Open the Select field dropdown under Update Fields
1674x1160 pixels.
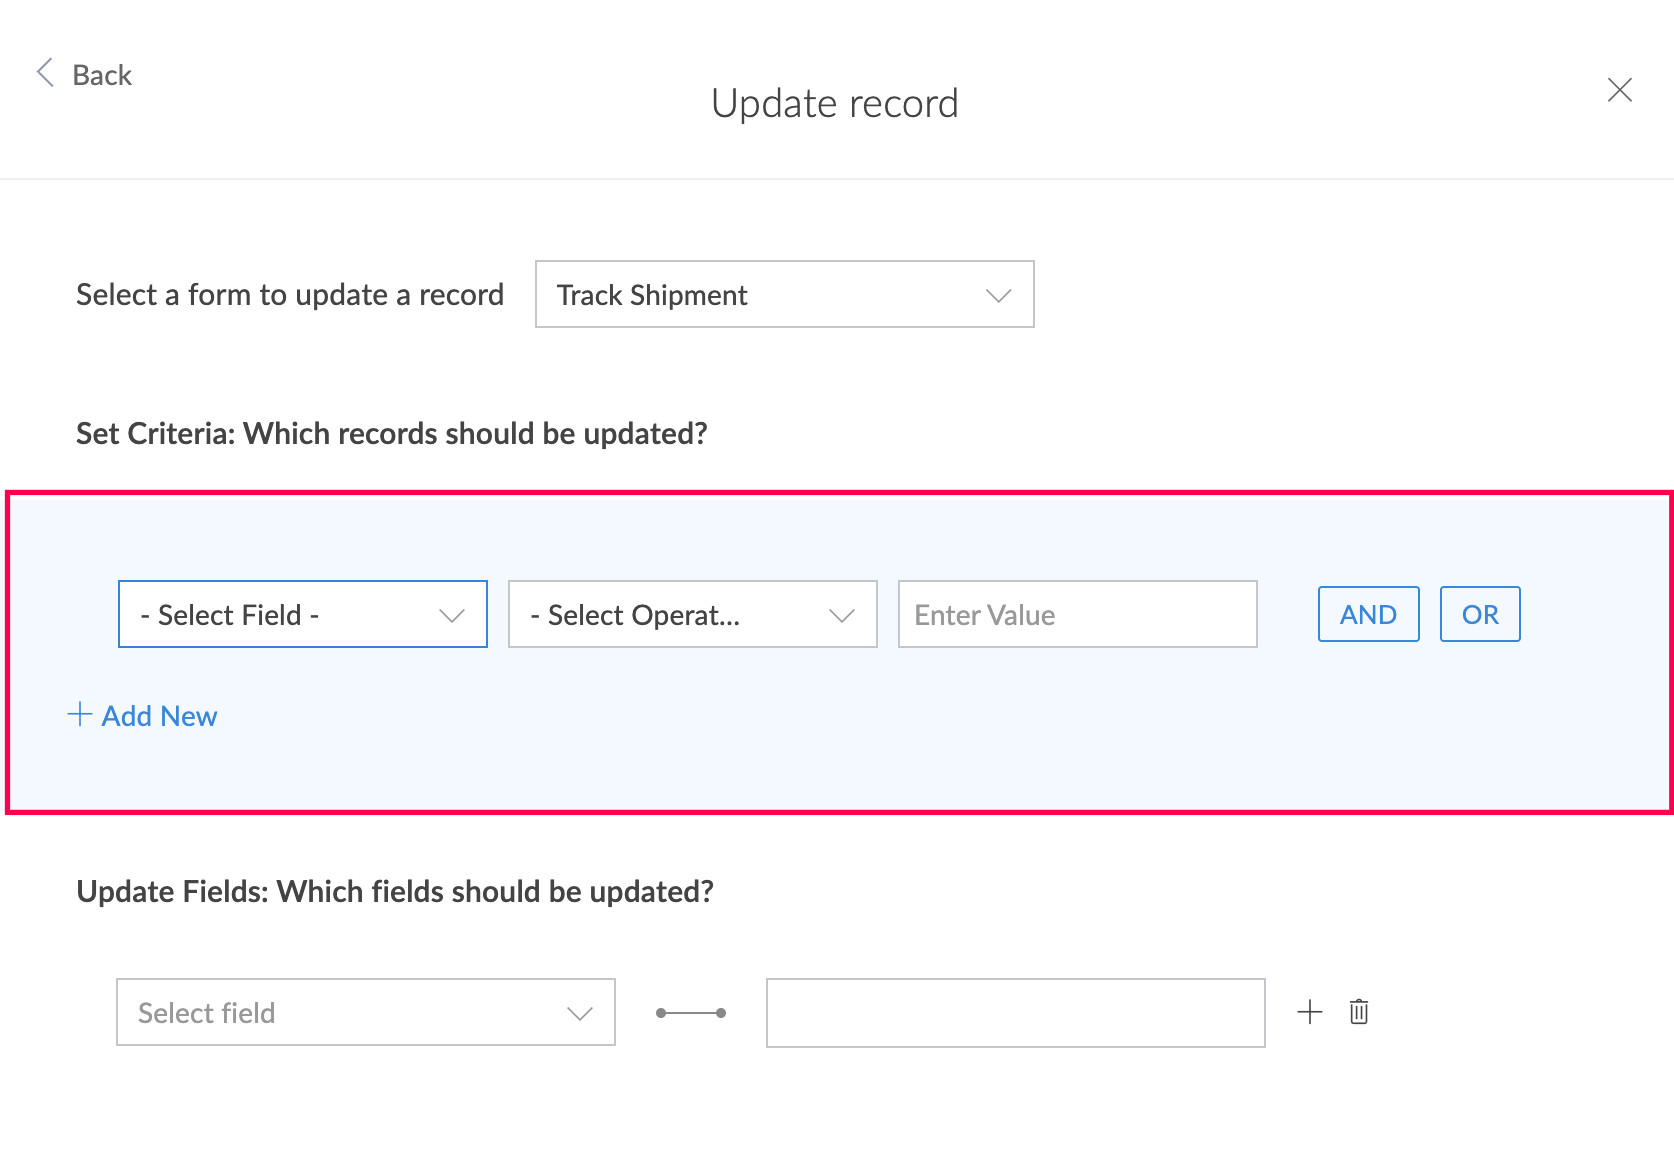click(366, 1012)
